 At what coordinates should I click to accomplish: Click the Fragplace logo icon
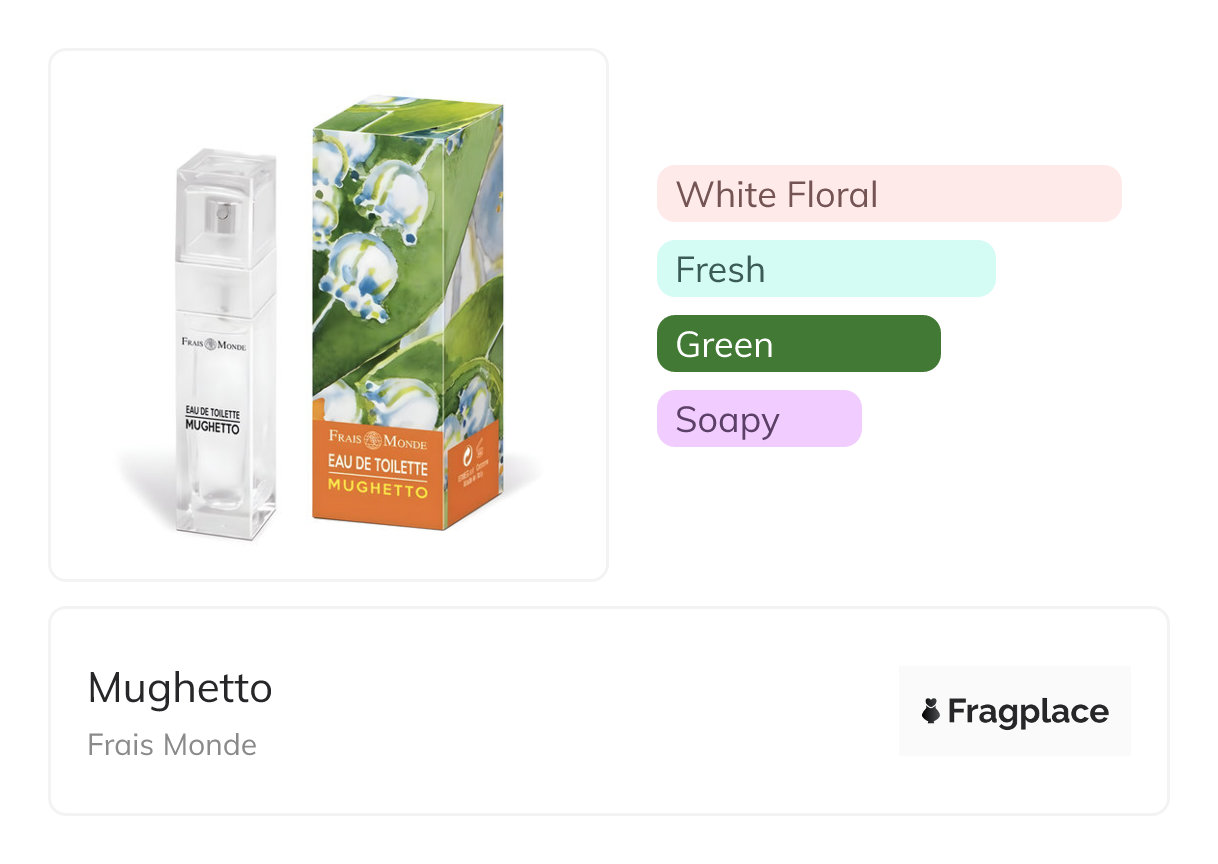[x=931, y=711]
